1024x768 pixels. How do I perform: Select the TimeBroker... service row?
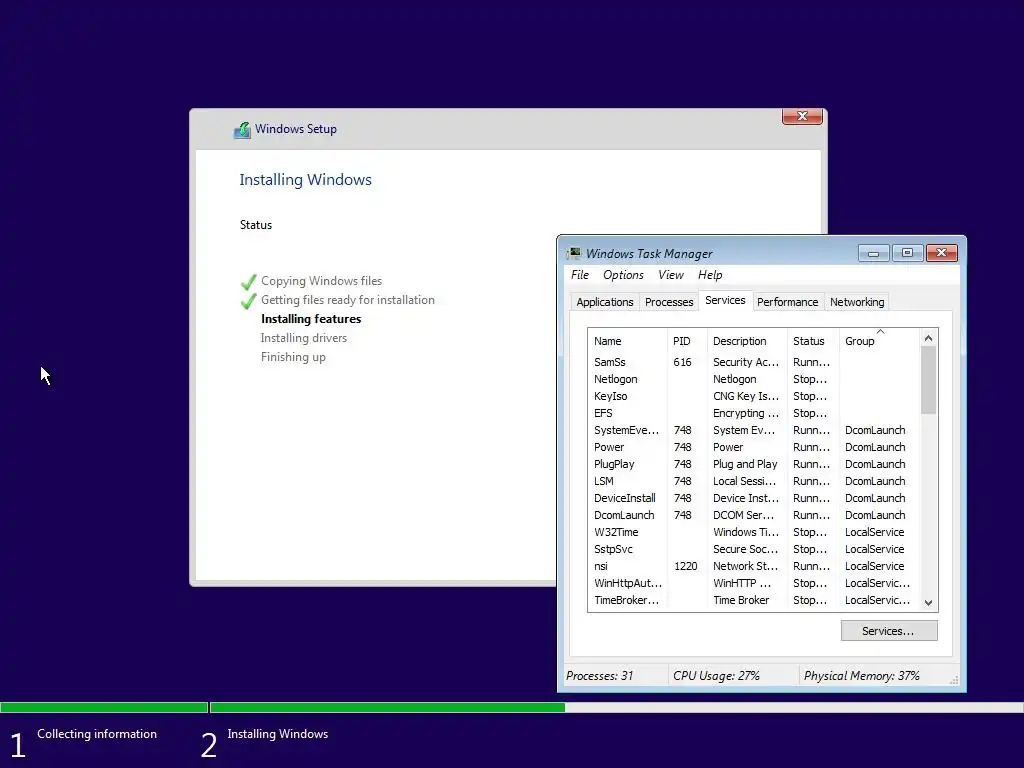[x=753, y=600]
